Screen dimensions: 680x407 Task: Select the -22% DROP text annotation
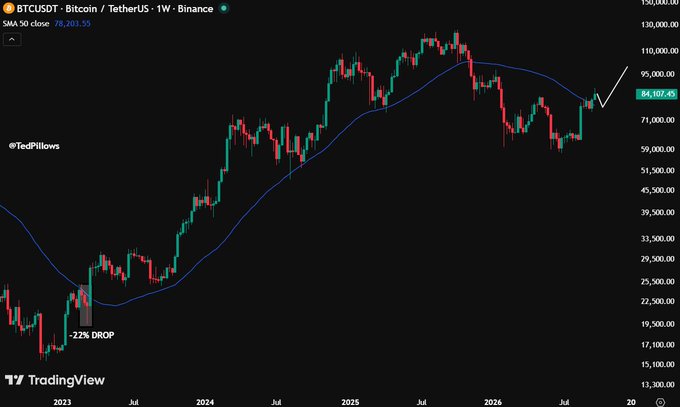coord(92,335)
